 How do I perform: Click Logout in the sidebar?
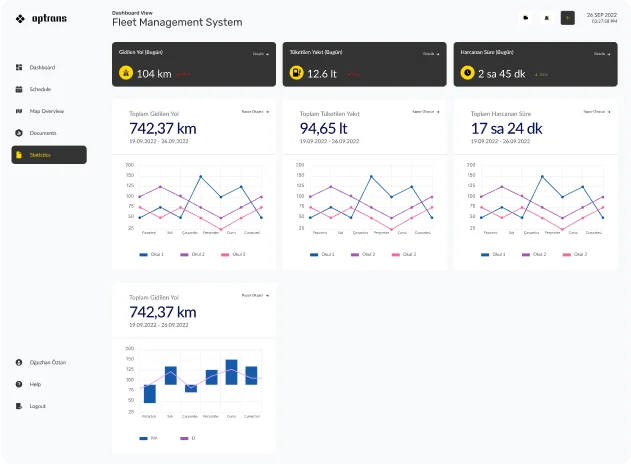pos(37,406)
